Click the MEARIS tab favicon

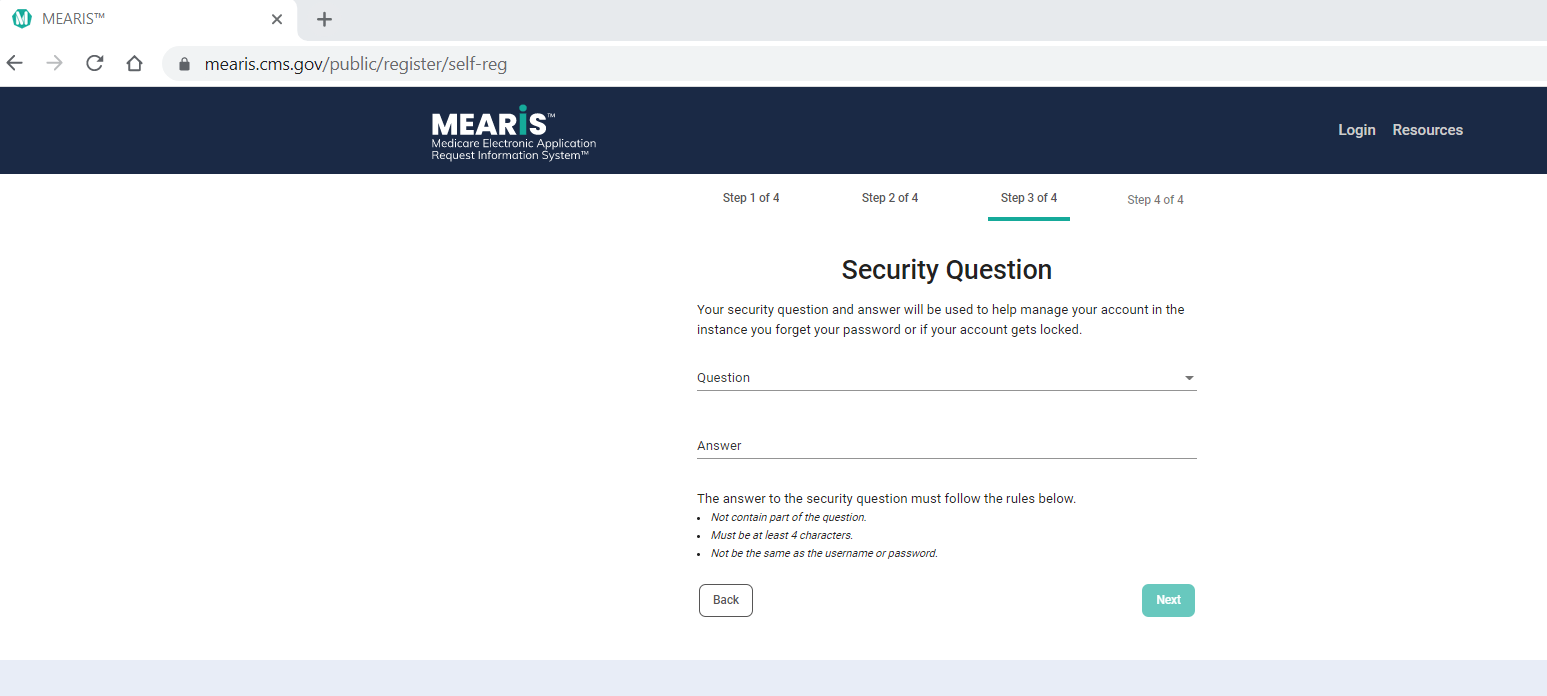pyautogui.click(x=22, y=19)
